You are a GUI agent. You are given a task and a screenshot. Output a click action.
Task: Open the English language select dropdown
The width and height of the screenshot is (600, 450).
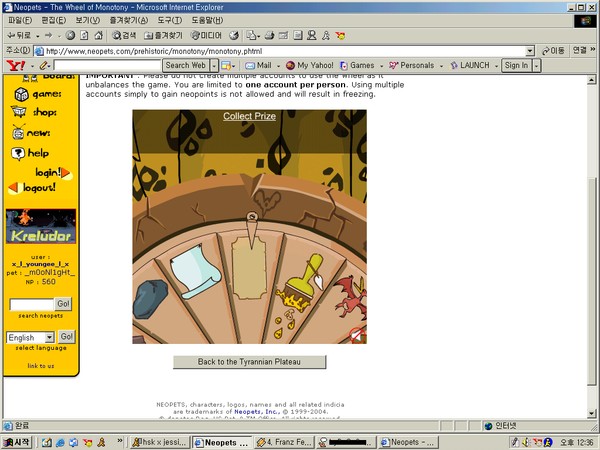pos(49,338)
